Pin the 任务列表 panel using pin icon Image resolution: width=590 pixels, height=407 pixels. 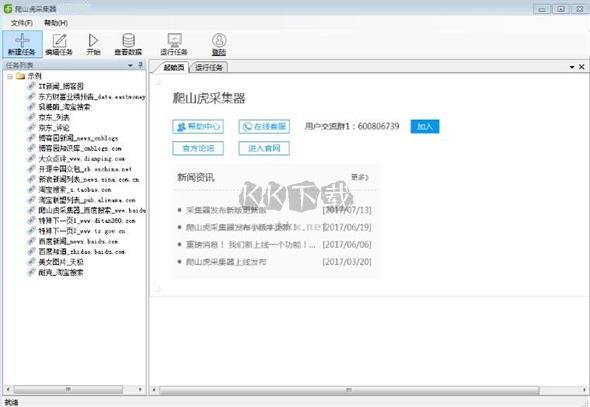pyautogui.click(x=140, y=65)
